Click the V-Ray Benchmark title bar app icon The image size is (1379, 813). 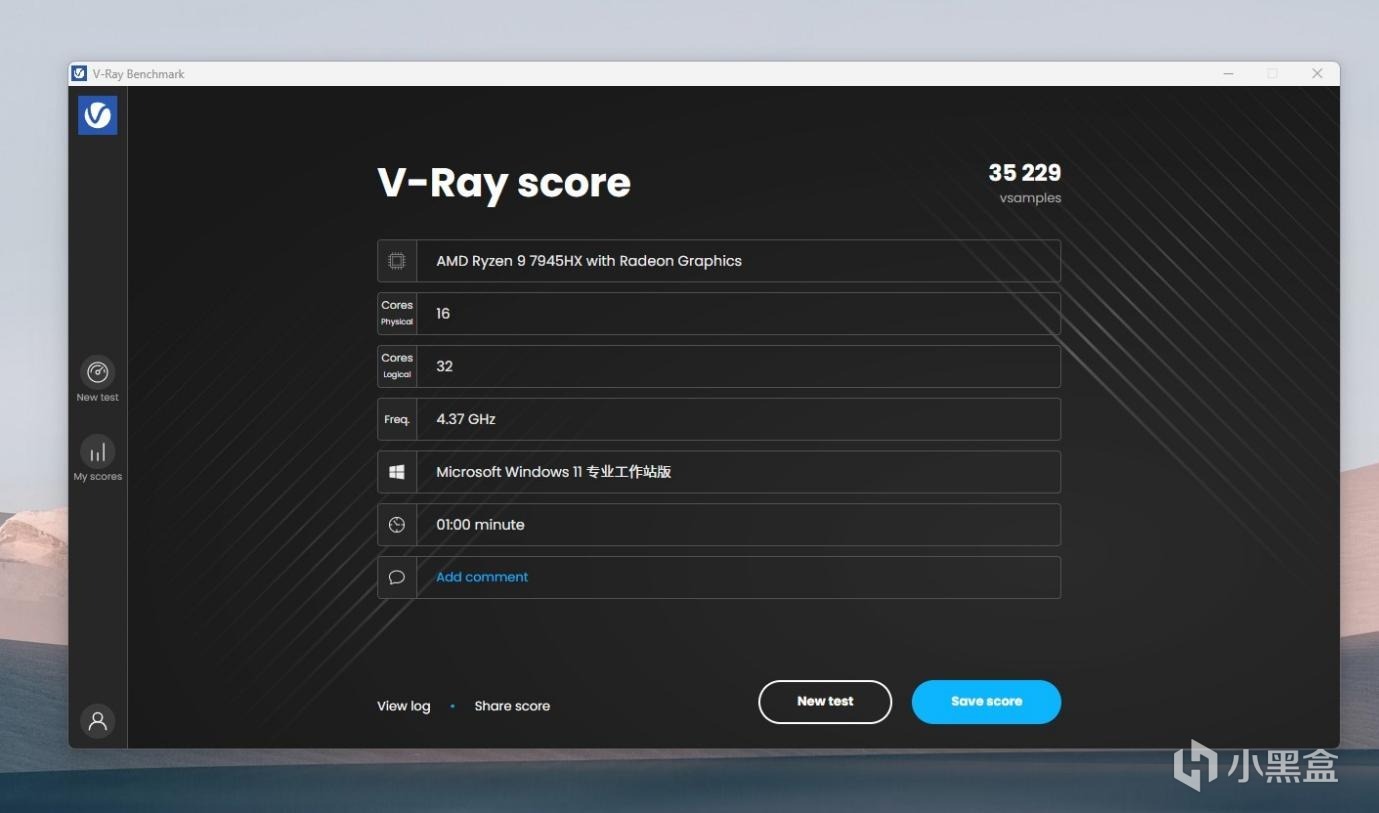pos(79,73)
